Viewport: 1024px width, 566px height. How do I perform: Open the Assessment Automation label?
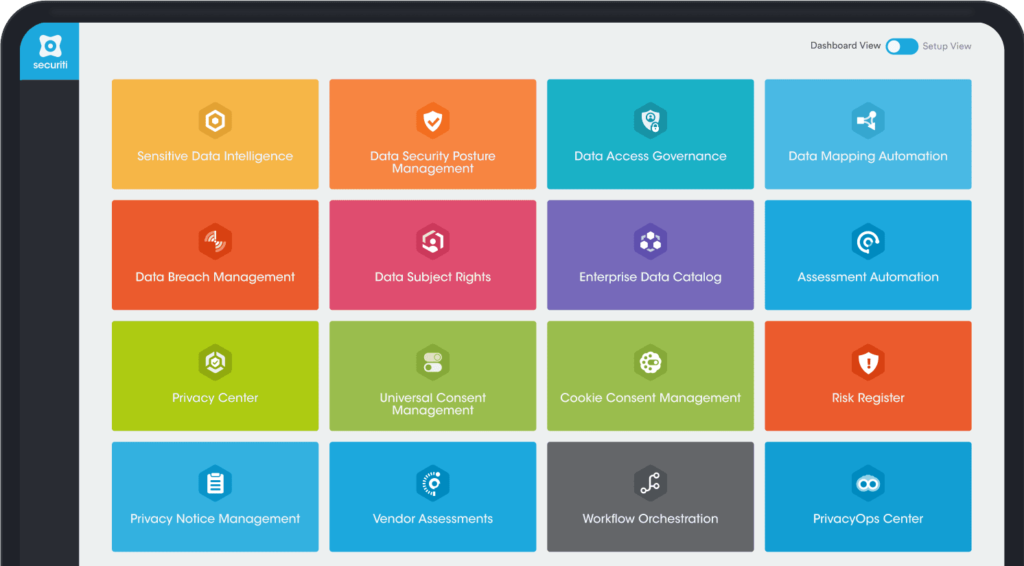click(867, 277)
